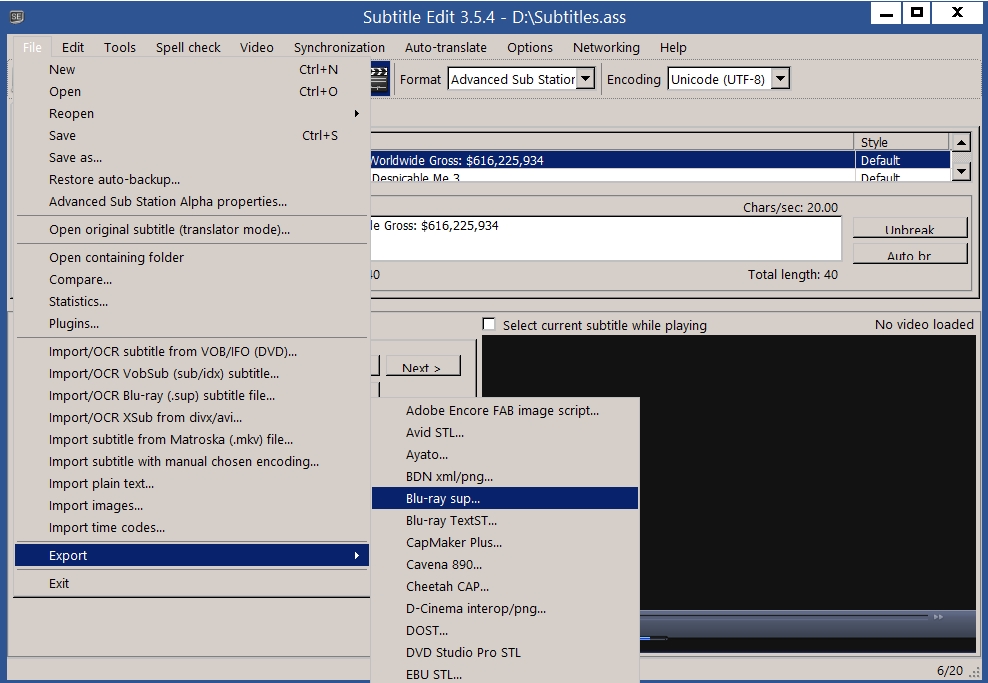Export as Cavena 890...
This screenshot has width=988, height=683.
[505, 565]
